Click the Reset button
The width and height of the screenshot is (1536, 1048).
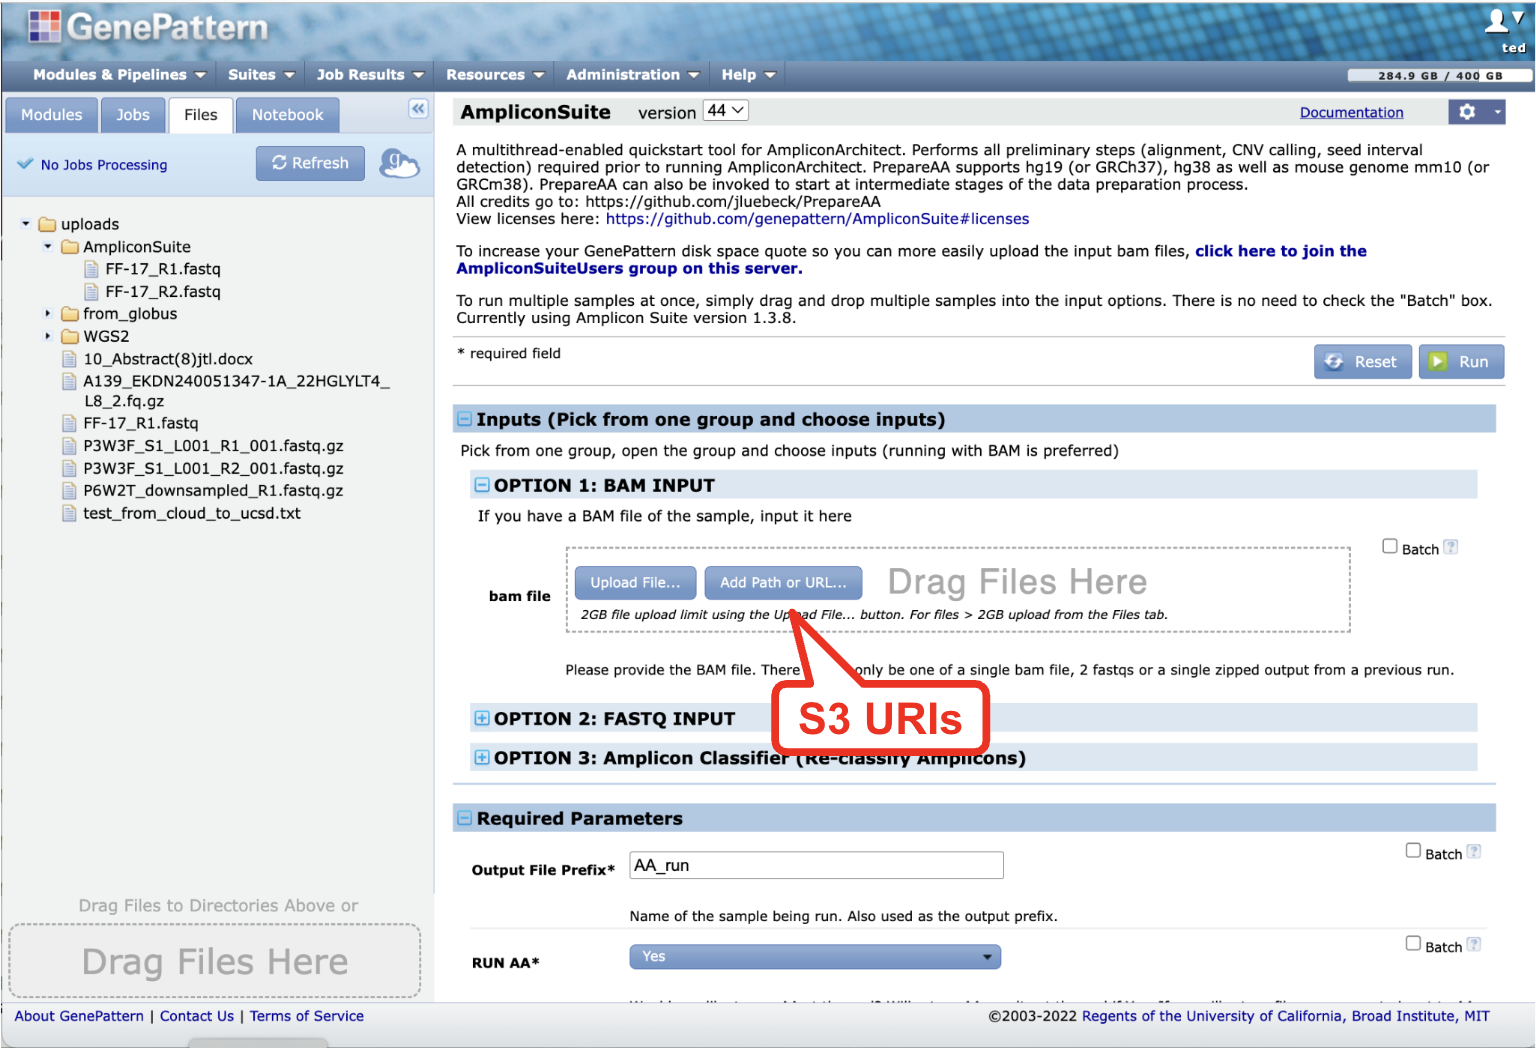(x=1362, y=362)
